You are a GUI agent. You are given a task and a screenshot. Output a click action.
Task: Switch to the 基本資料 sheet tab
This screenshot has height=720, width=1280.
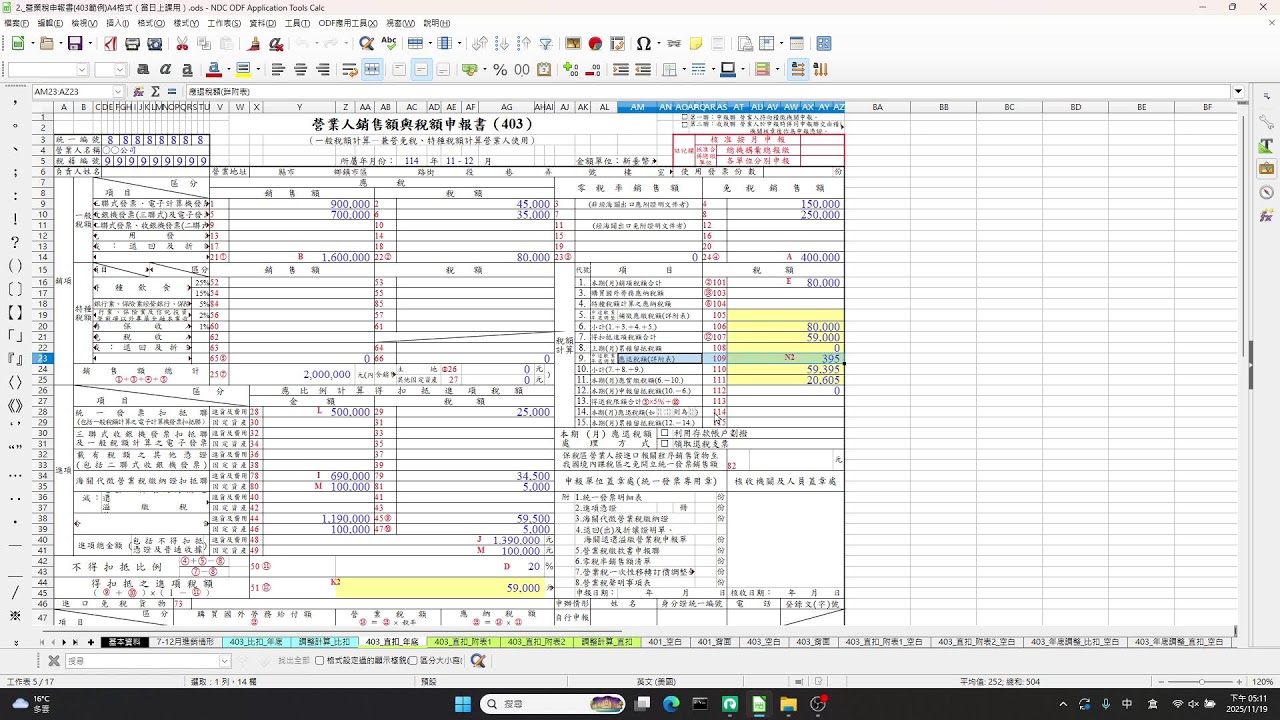click(x=124, y=642)
